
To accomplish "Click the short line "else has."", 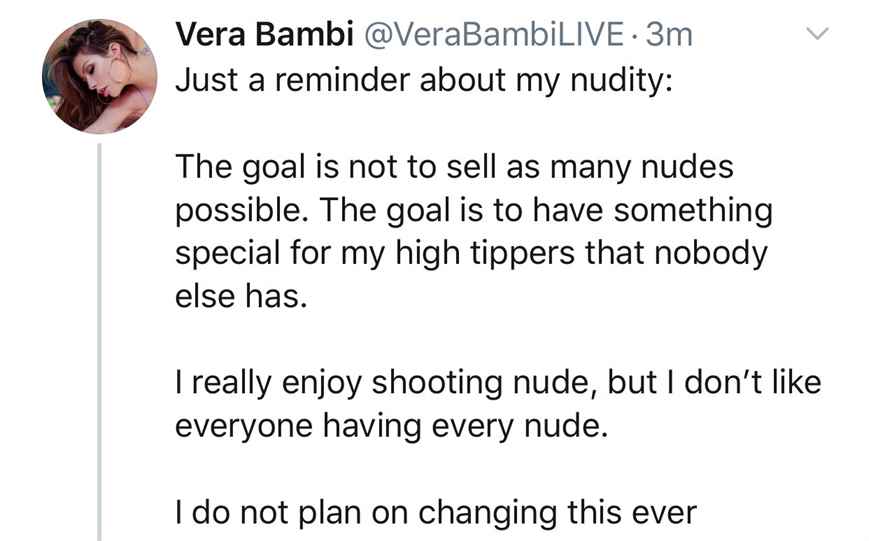I will 239,297.
